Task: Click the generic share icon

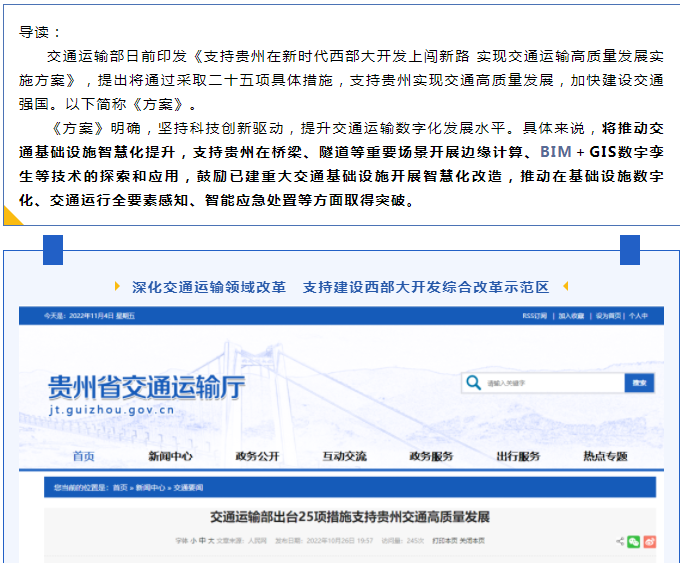Action: click(x=619, y=541)
